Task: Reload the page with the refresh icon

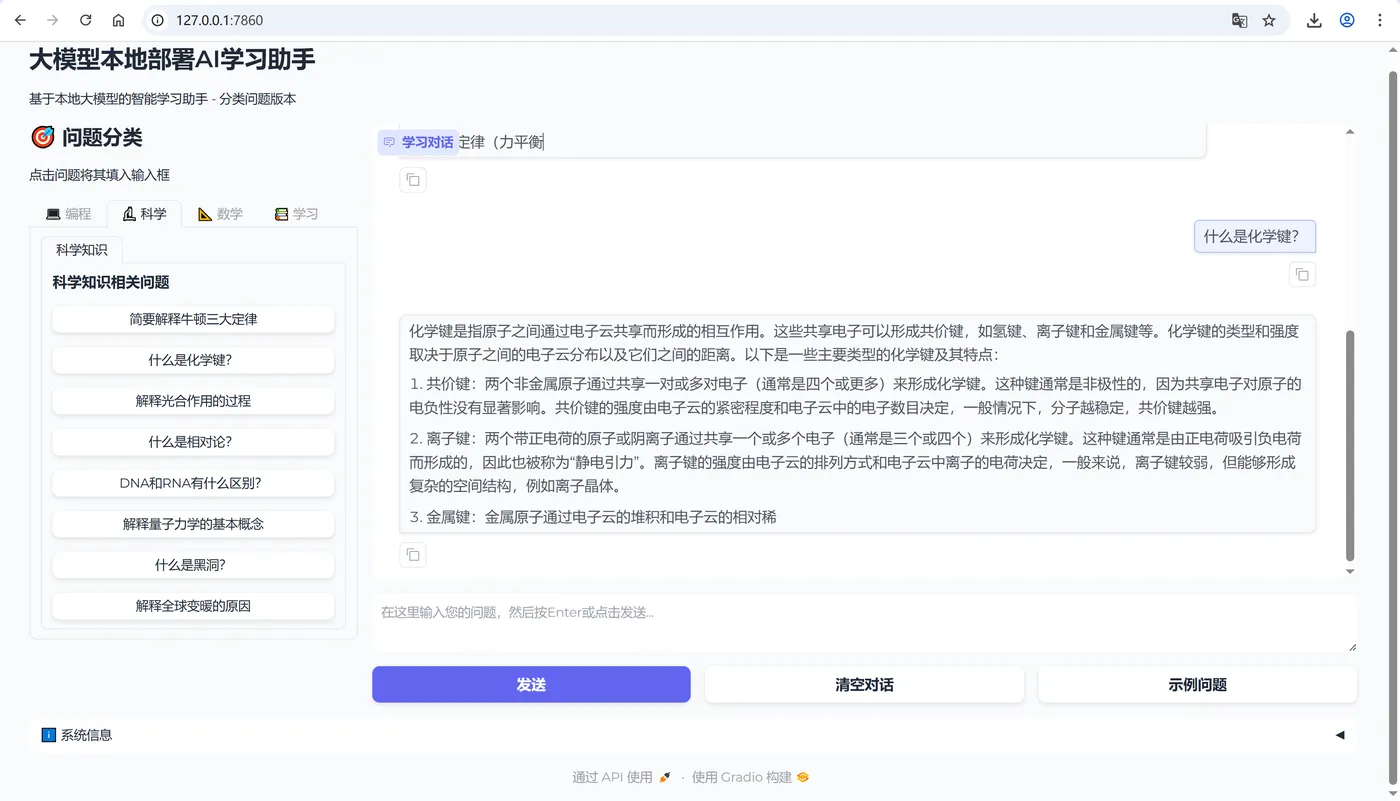Action: 85,19
